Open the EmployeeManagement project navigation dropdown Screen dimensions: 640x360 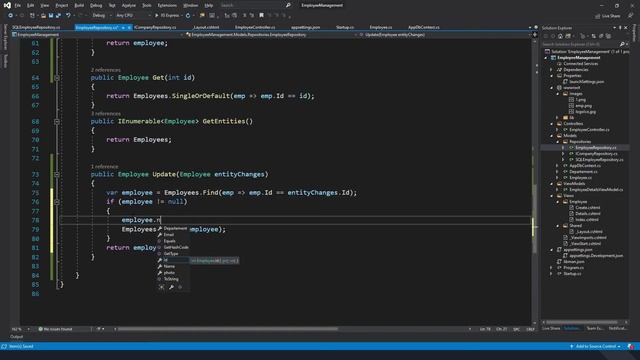tap(97, 35)
